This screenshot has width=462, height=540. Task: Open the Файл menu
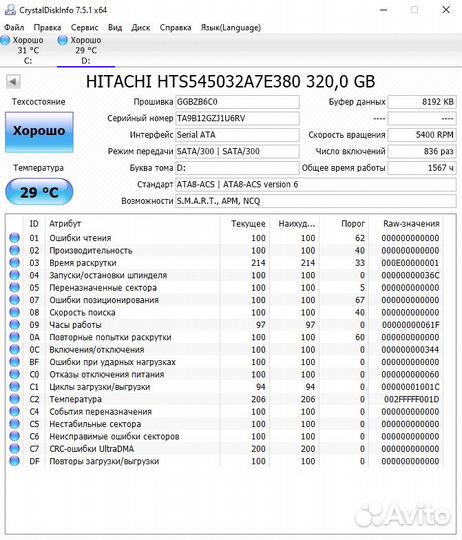click(14, 28)
